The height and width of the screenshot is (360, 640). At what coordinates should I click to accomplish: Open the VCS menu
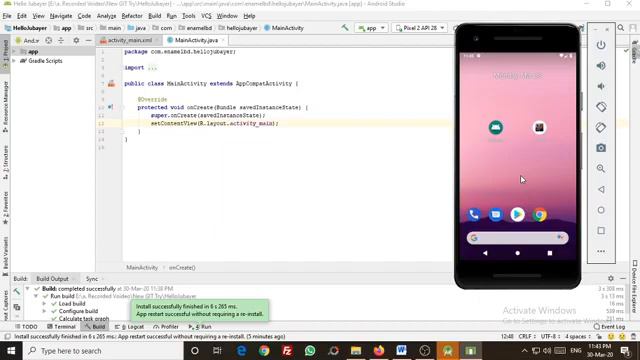pyautogui.click(x=206, y=16)
